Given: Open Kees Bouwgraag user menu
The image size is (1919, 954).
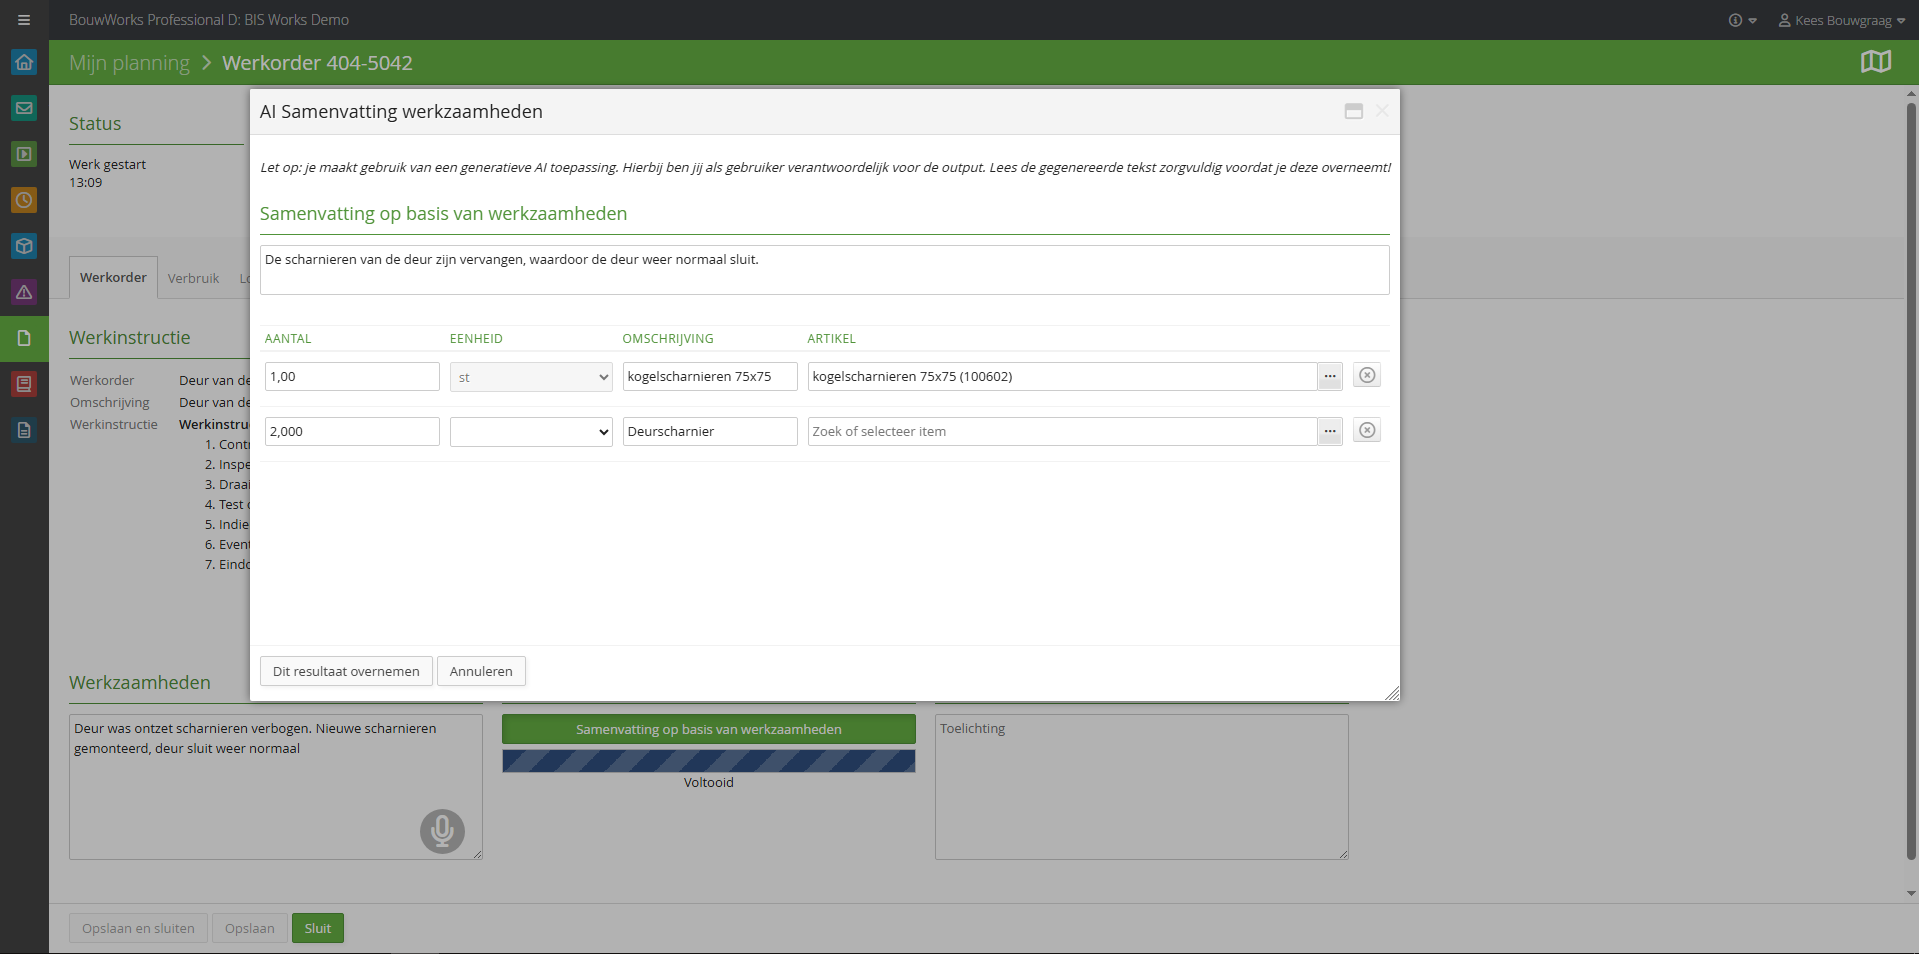Looking at the screenshot, I should coord(1841,20).
